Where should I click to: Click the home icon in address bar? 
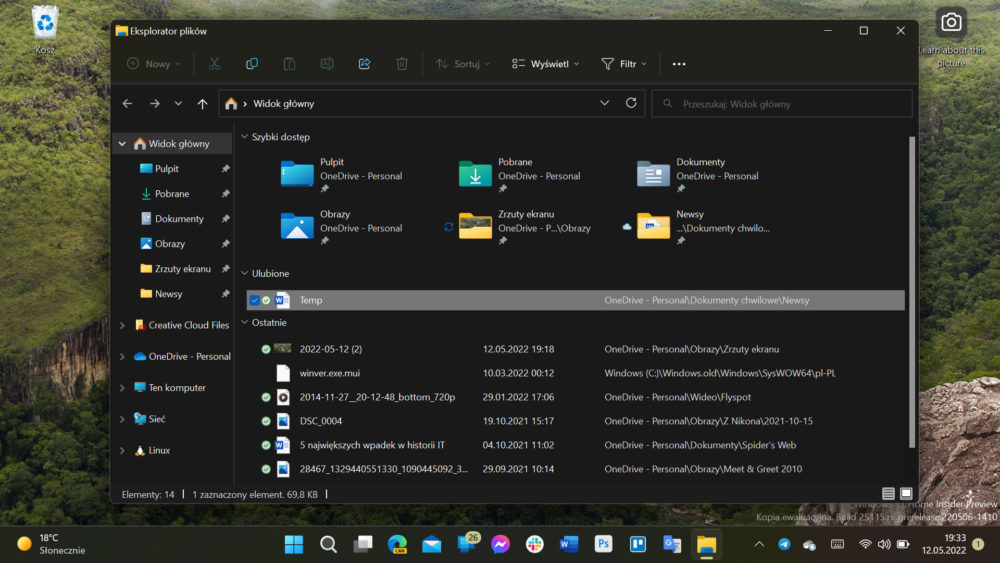coord(231,103)
